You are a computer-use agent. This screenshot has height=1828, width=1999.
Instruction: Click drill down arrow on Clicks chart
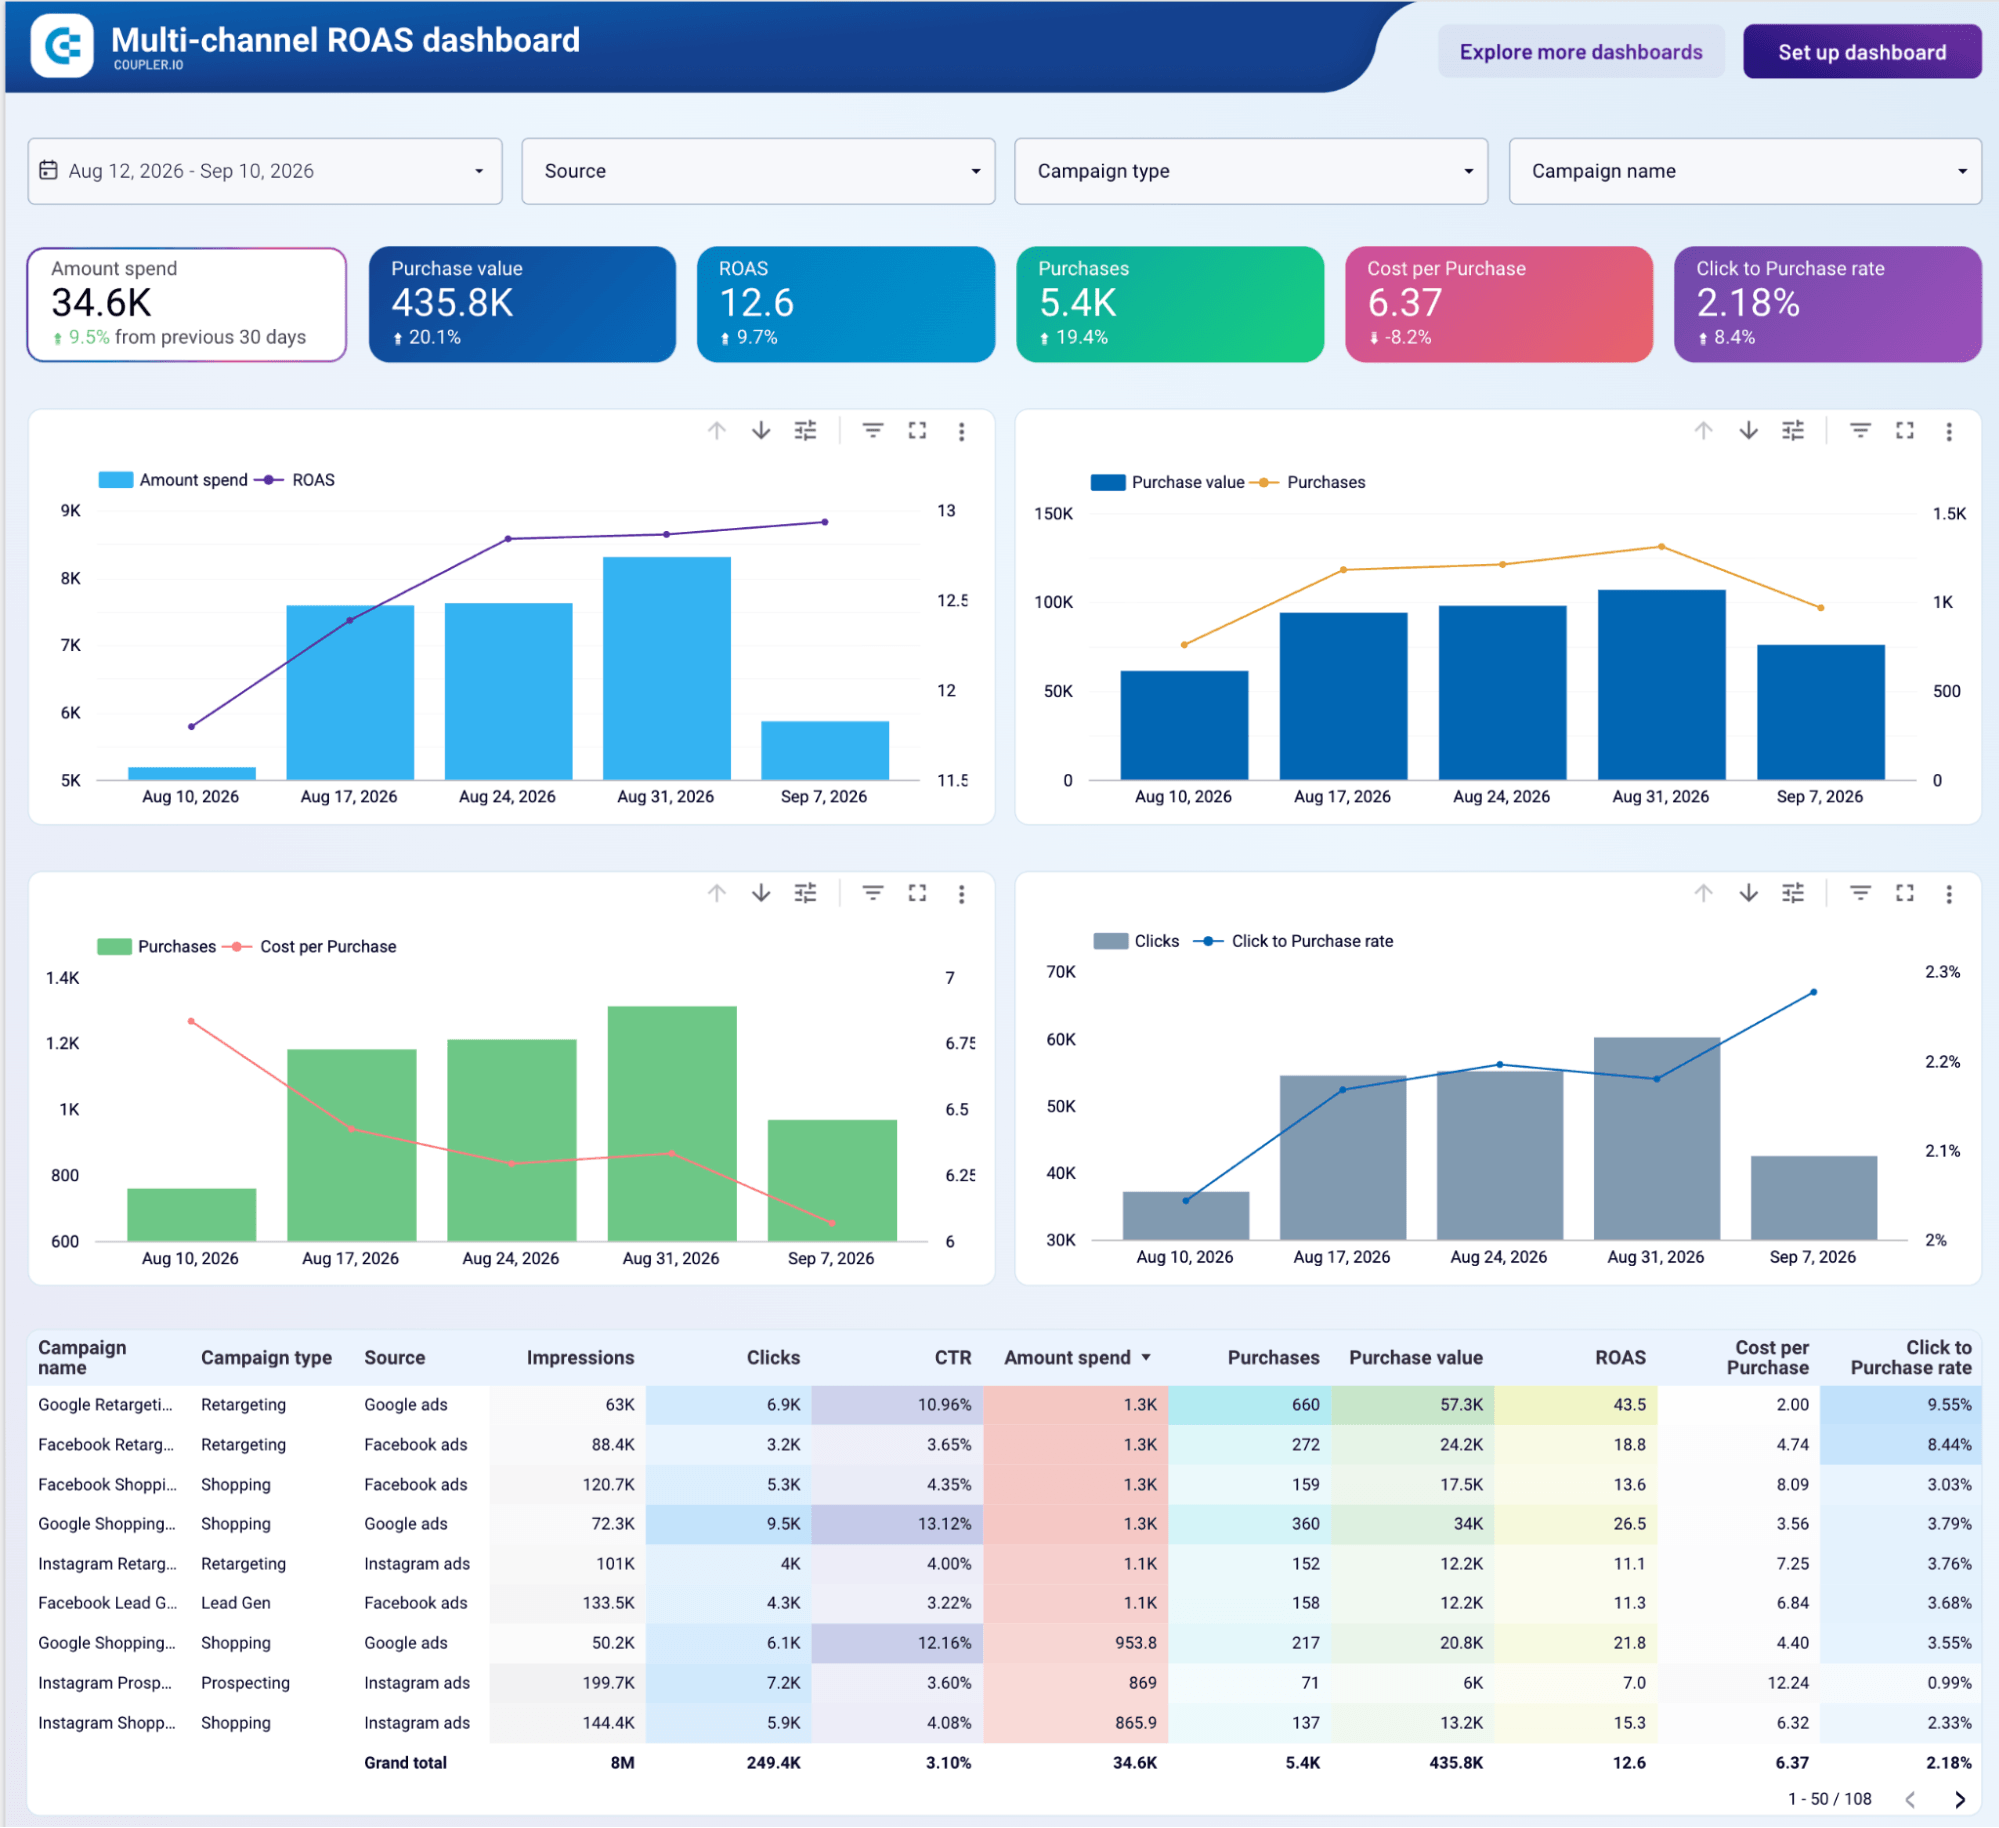pyautogui.click(x=1748, y=893)
